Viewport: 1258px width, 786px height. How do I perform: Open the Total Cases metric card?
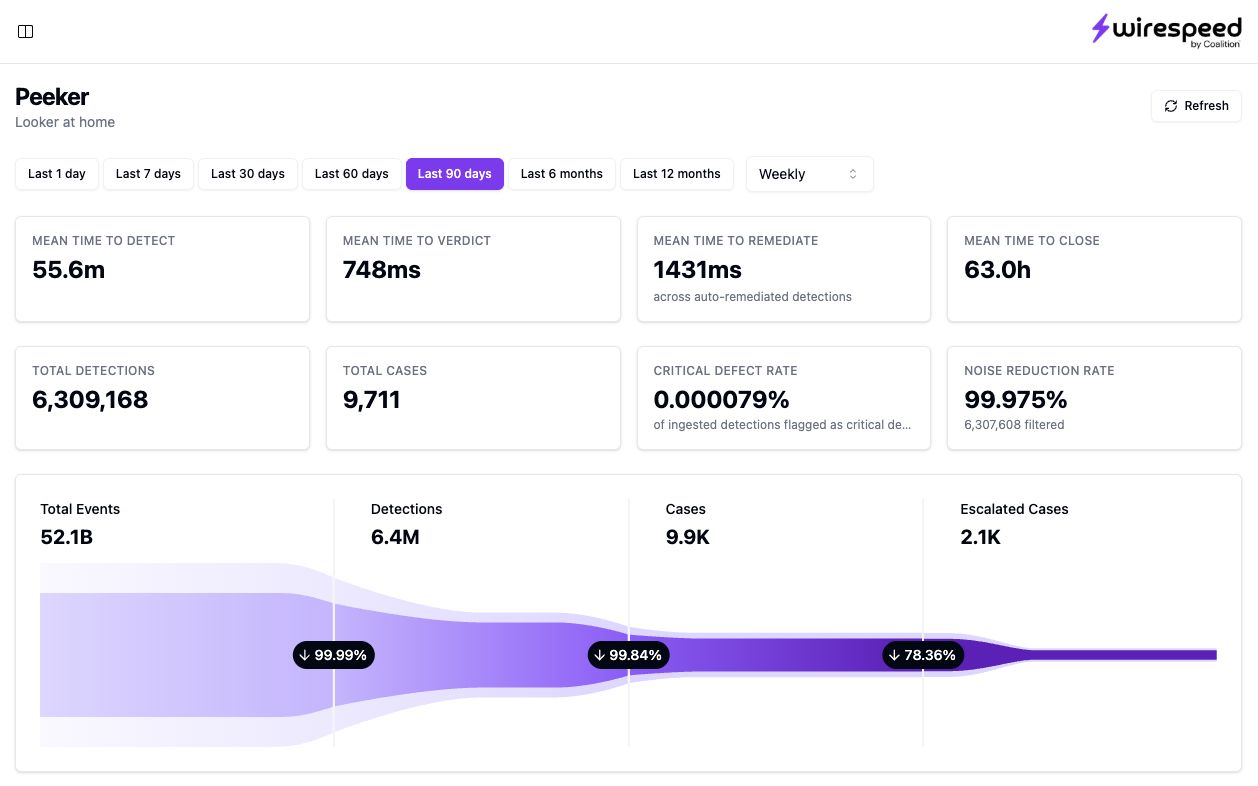(473, 398)
